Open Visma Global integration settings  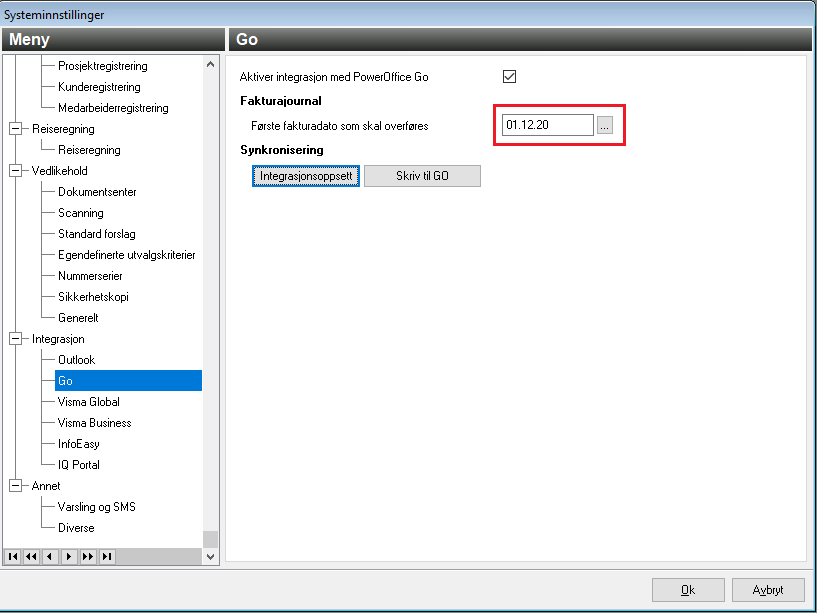(89, 402)
